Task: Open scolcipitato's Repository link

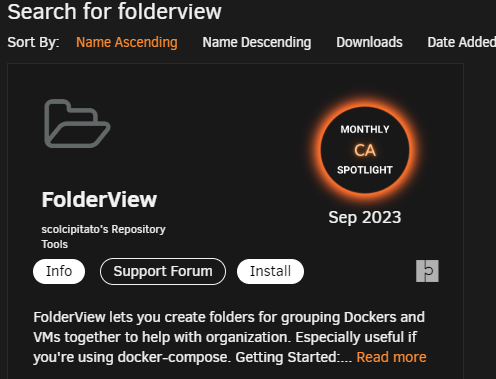Action: 103,229
